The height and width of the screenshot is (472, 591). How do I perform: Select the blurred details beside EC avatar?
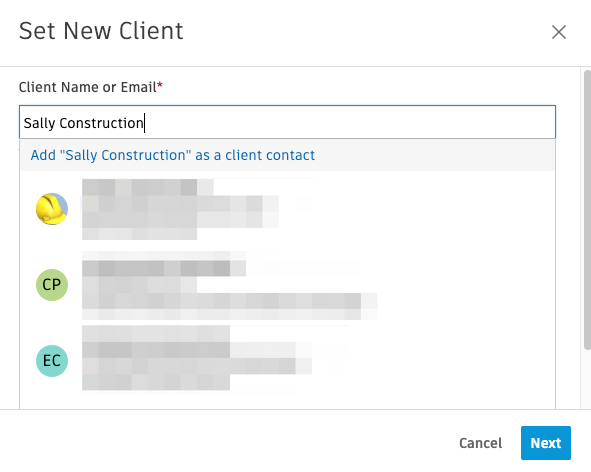197,357
